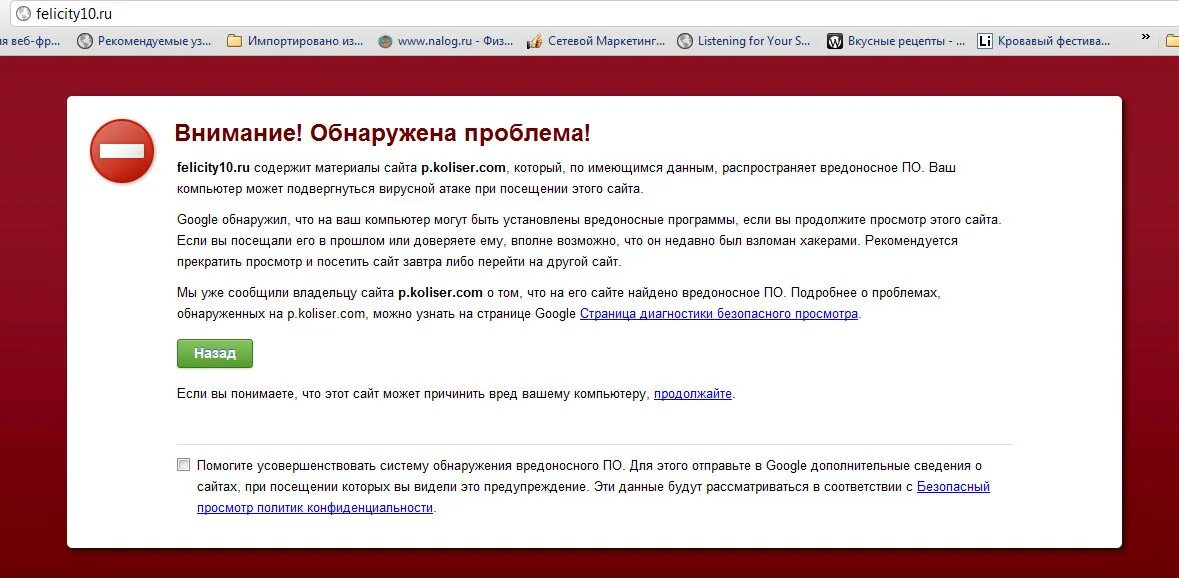Image resolution: width=1179 pixels, height=578 pixels.
Task: Open Страница диагностики безопасного просмотра link
Action: pyautogui.click(x=719, y=314)
